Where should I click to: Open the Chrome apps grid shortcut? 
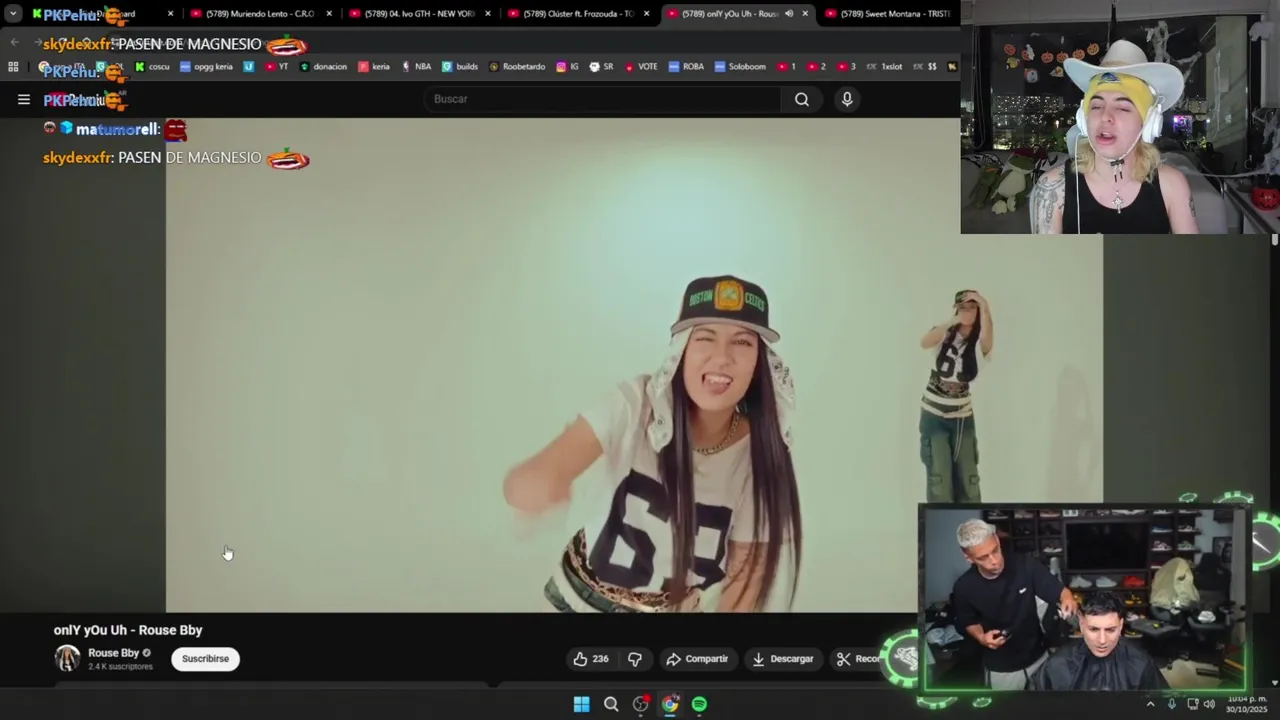click(x=13, y=67)
